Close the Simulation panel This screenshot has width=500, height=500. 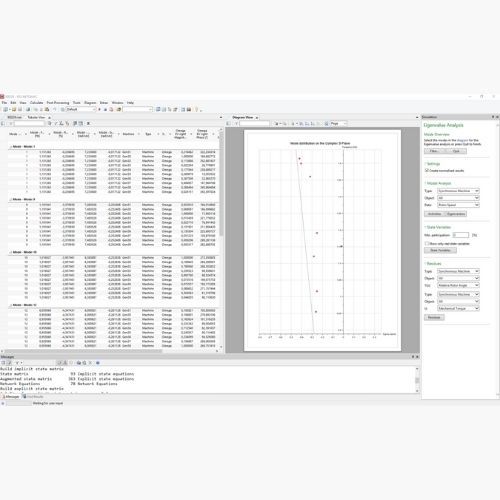pos(497,117)
